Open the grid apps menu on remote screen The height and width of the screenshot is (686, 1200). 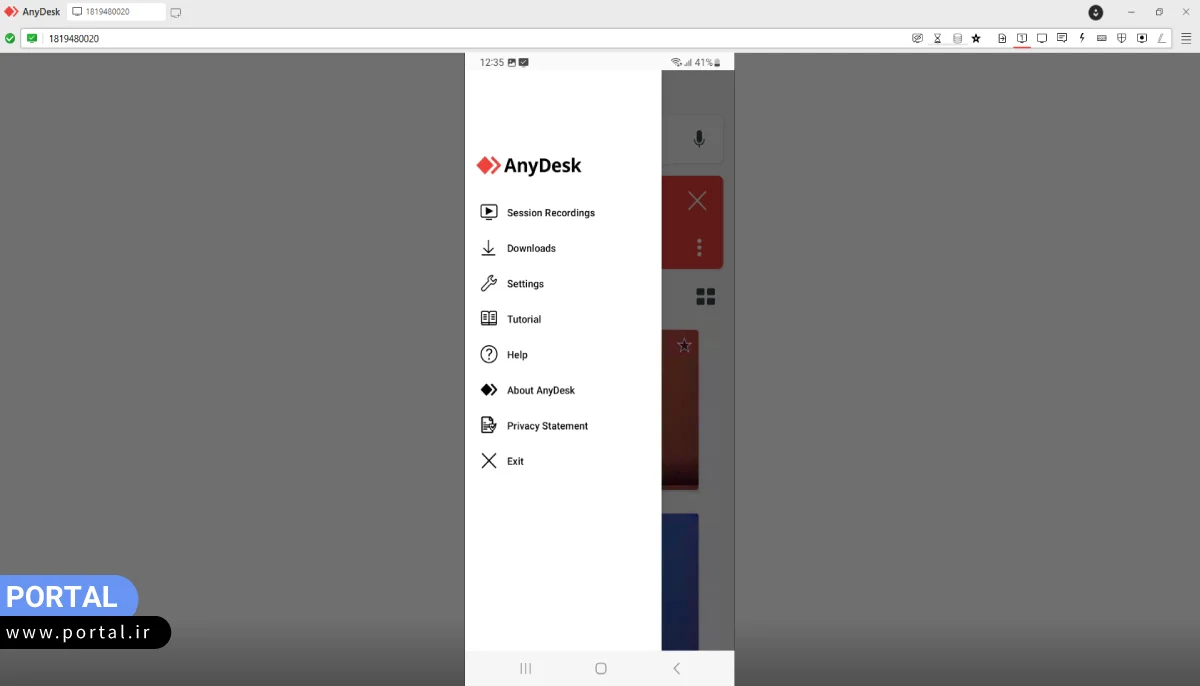tap(706, 296)
